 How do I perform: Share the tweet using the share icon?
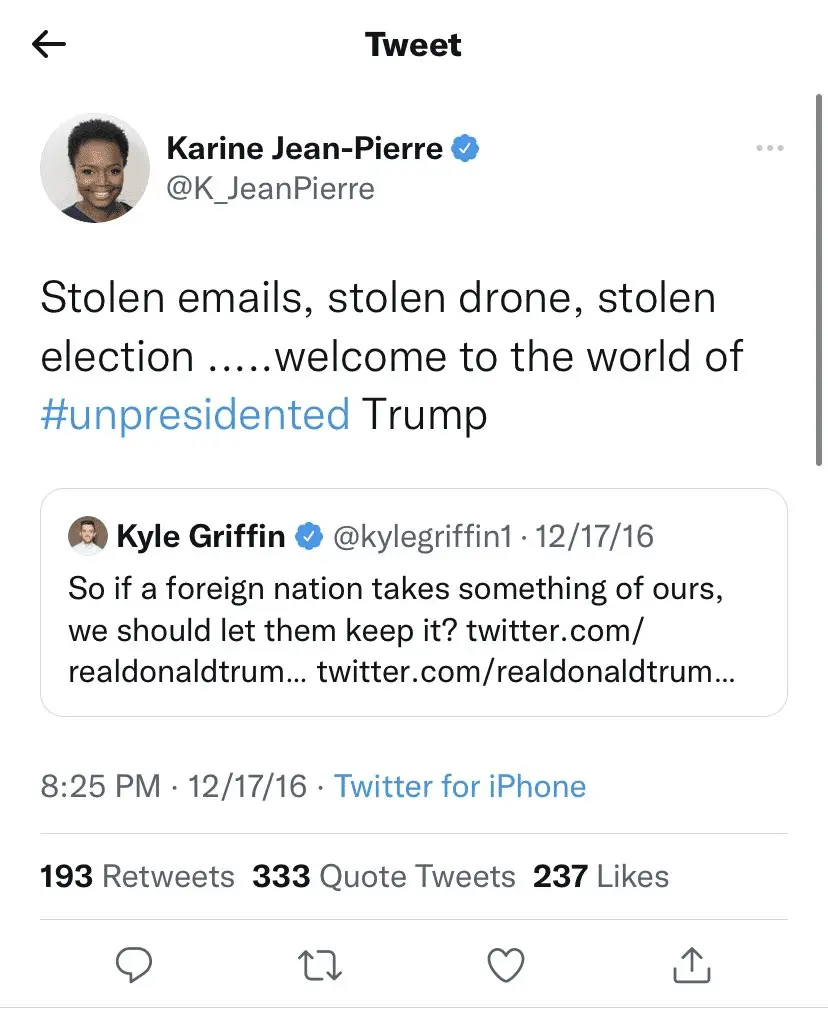pos(692,964)
